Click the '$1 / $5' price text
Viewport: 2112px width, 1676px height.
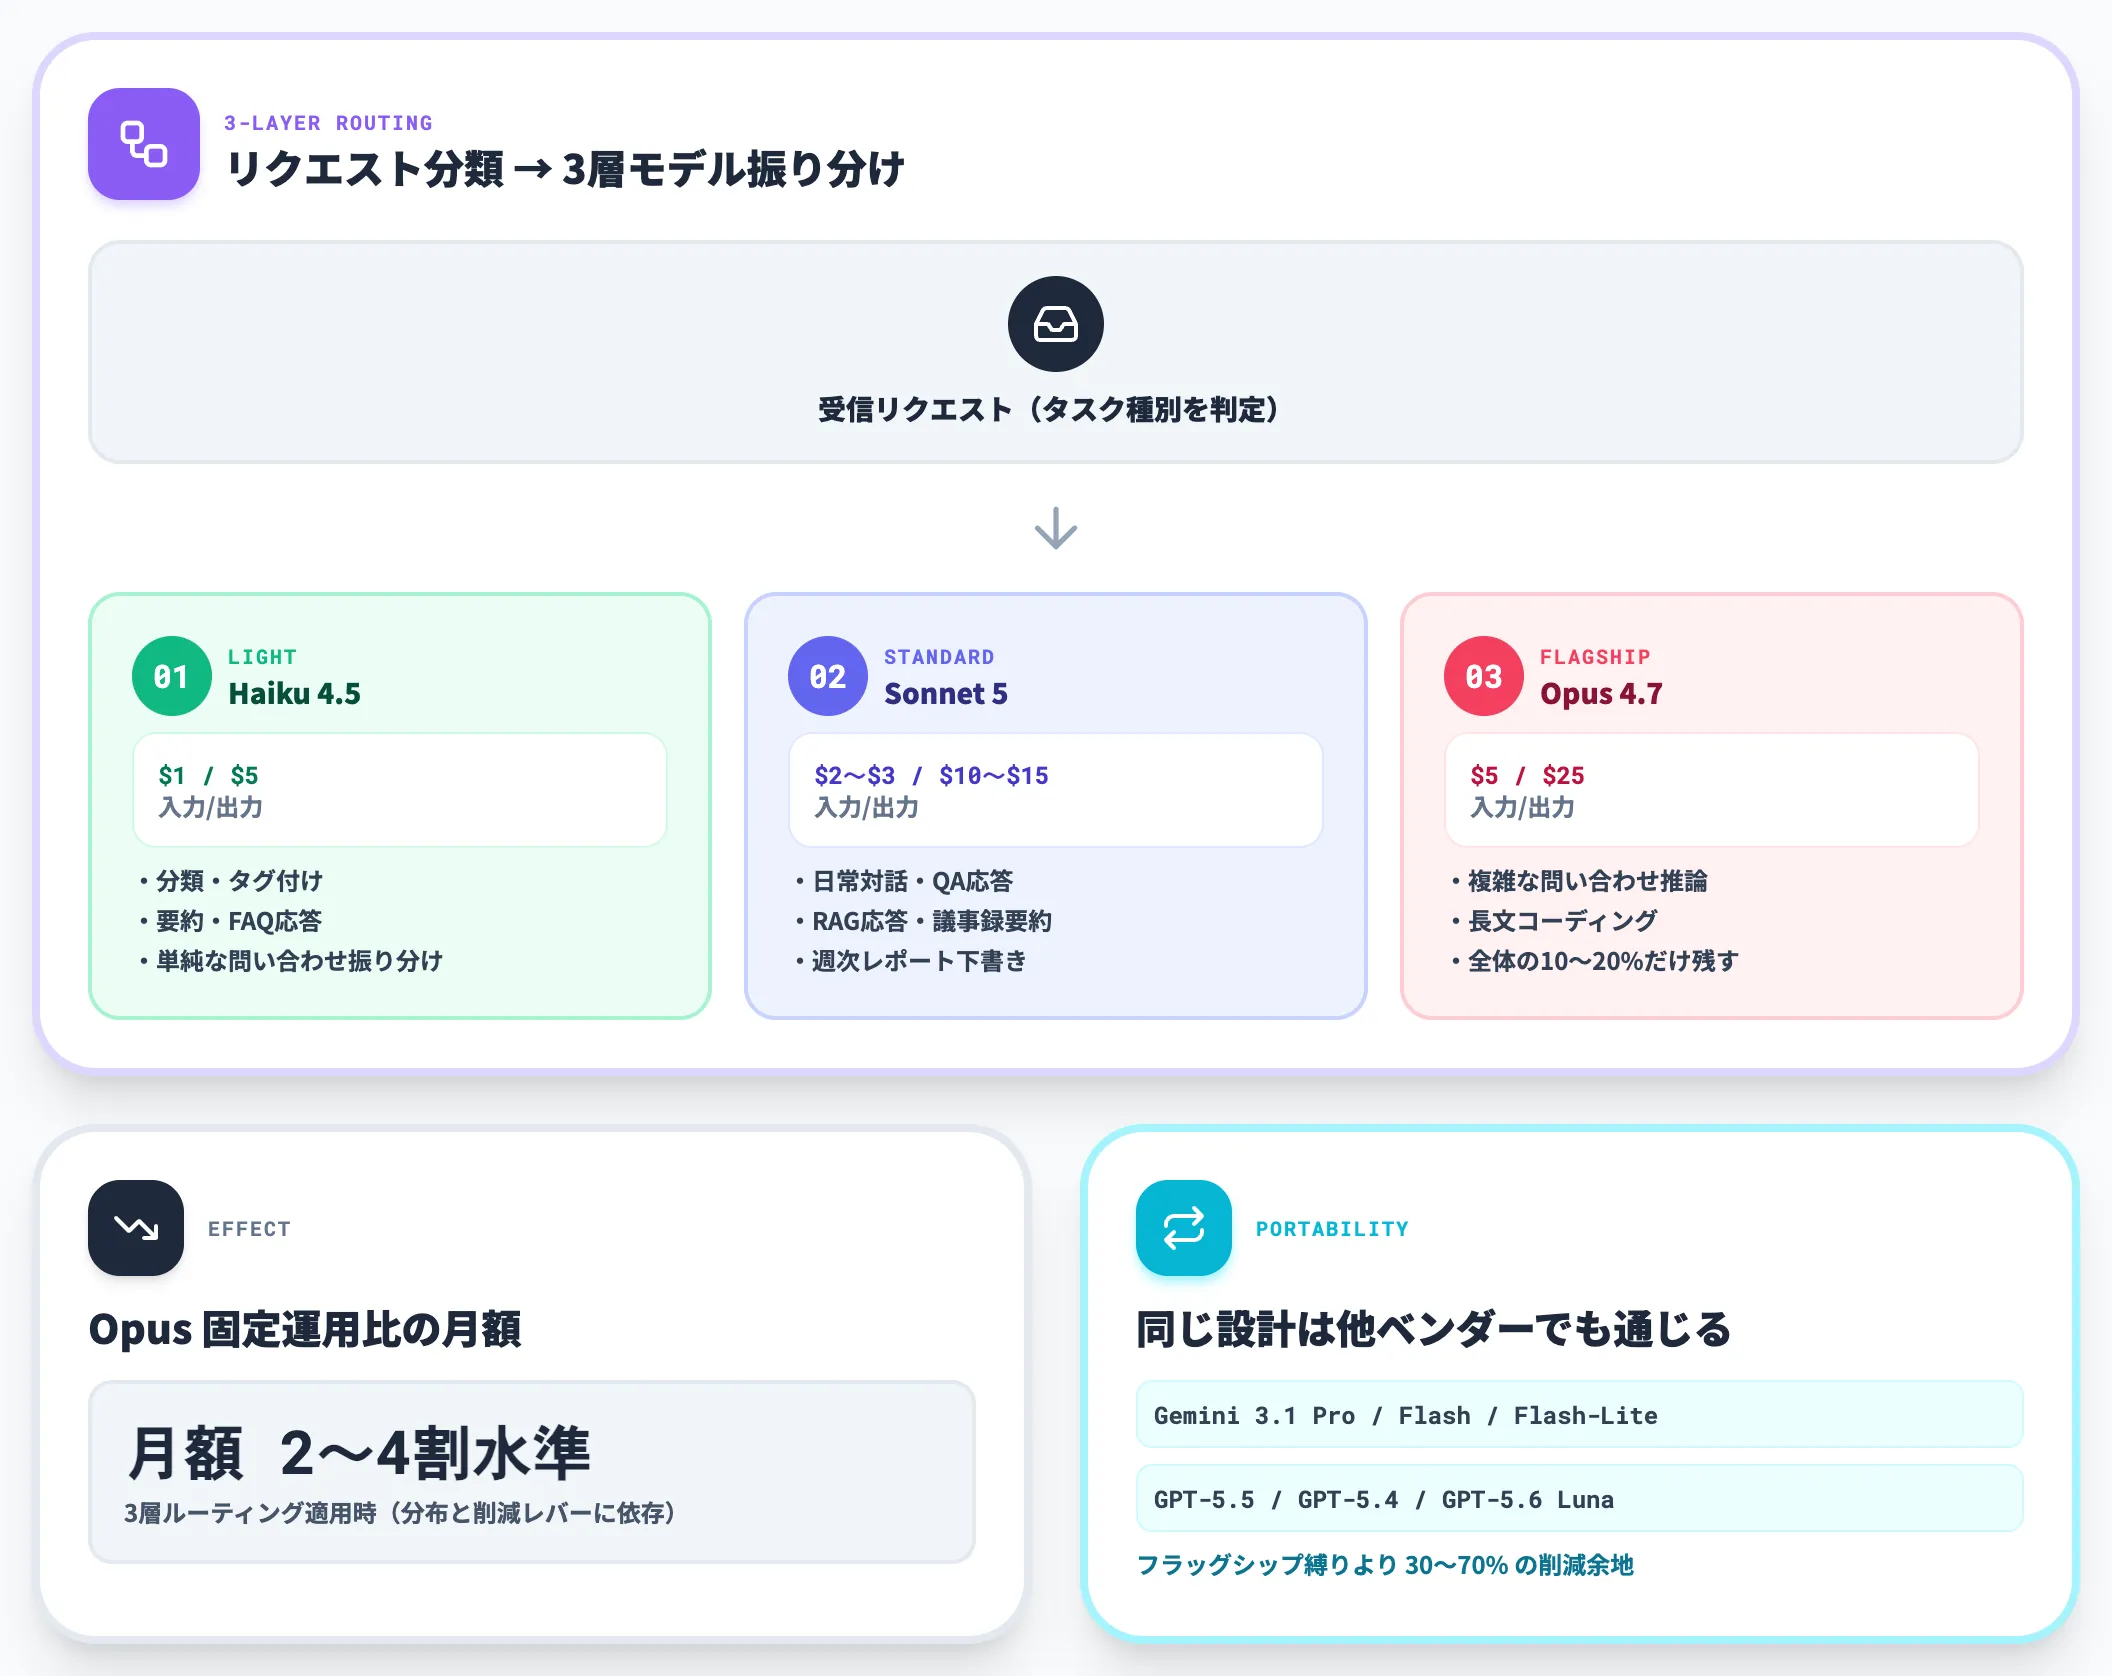[208, 775]
